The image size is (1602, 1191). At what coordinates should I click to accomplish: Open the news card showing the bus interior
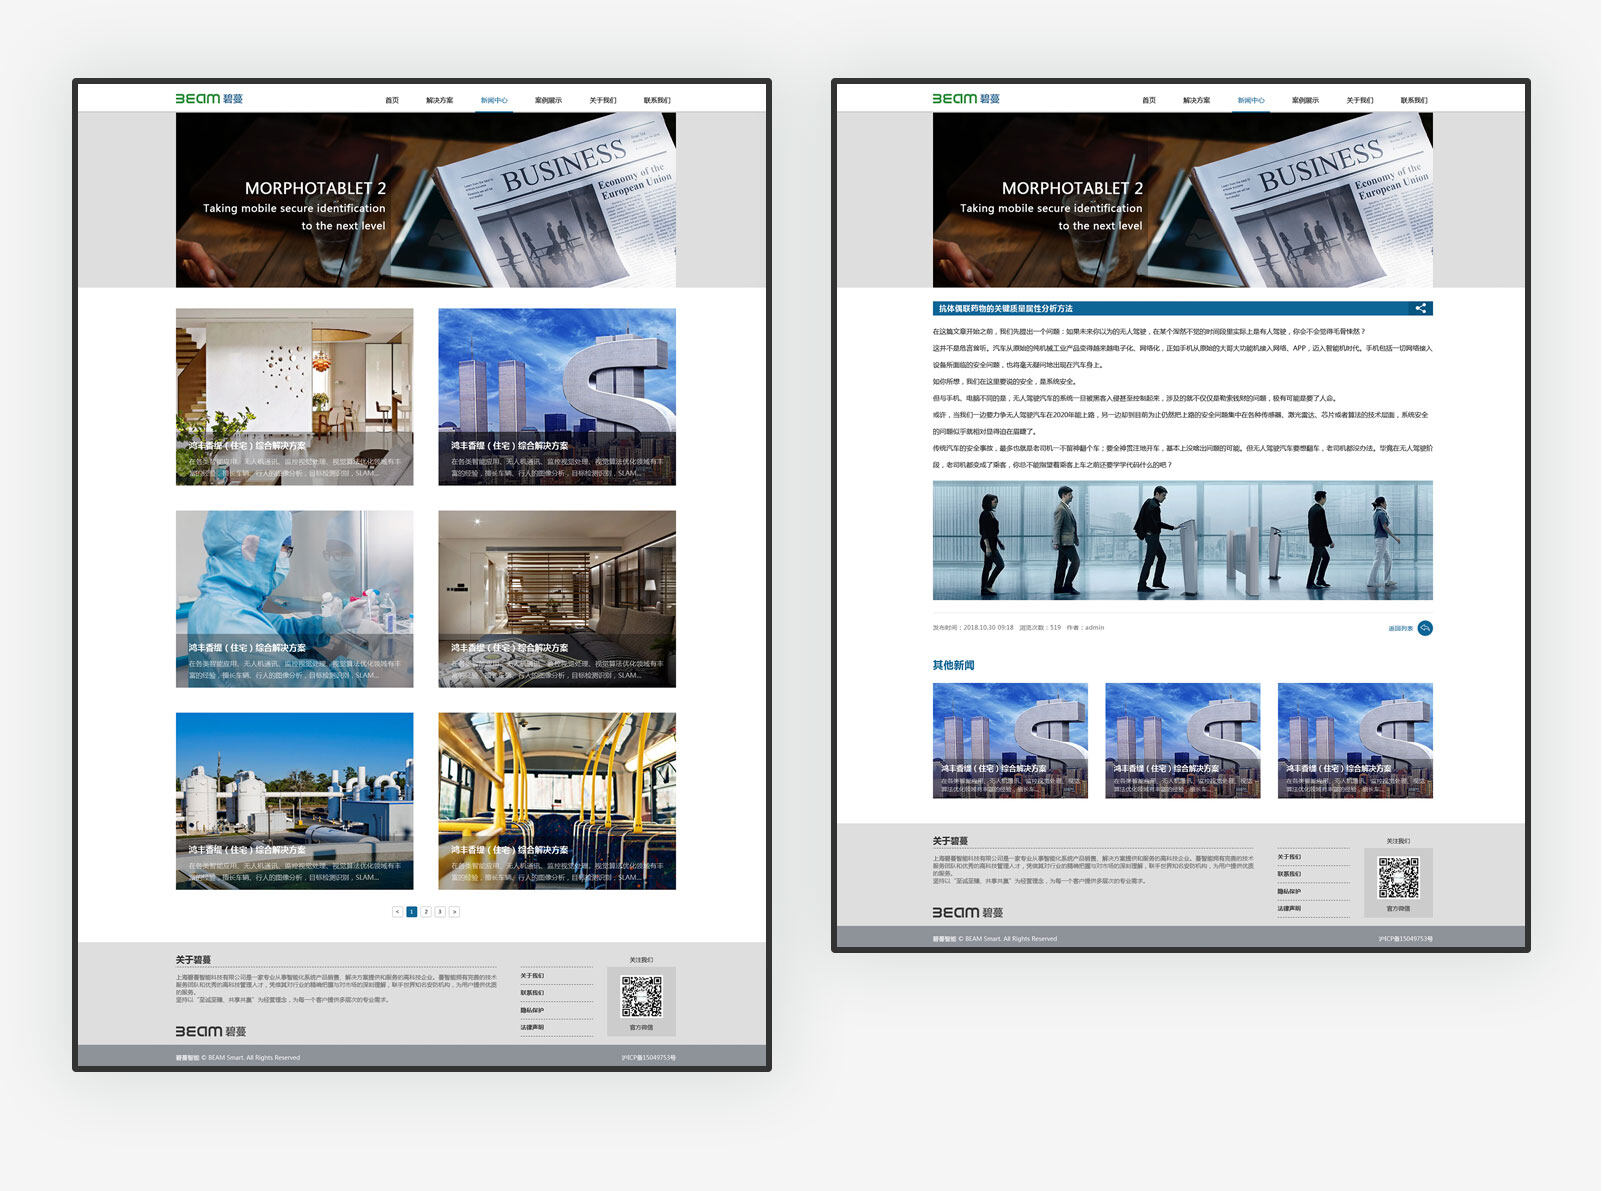point(557,801)
